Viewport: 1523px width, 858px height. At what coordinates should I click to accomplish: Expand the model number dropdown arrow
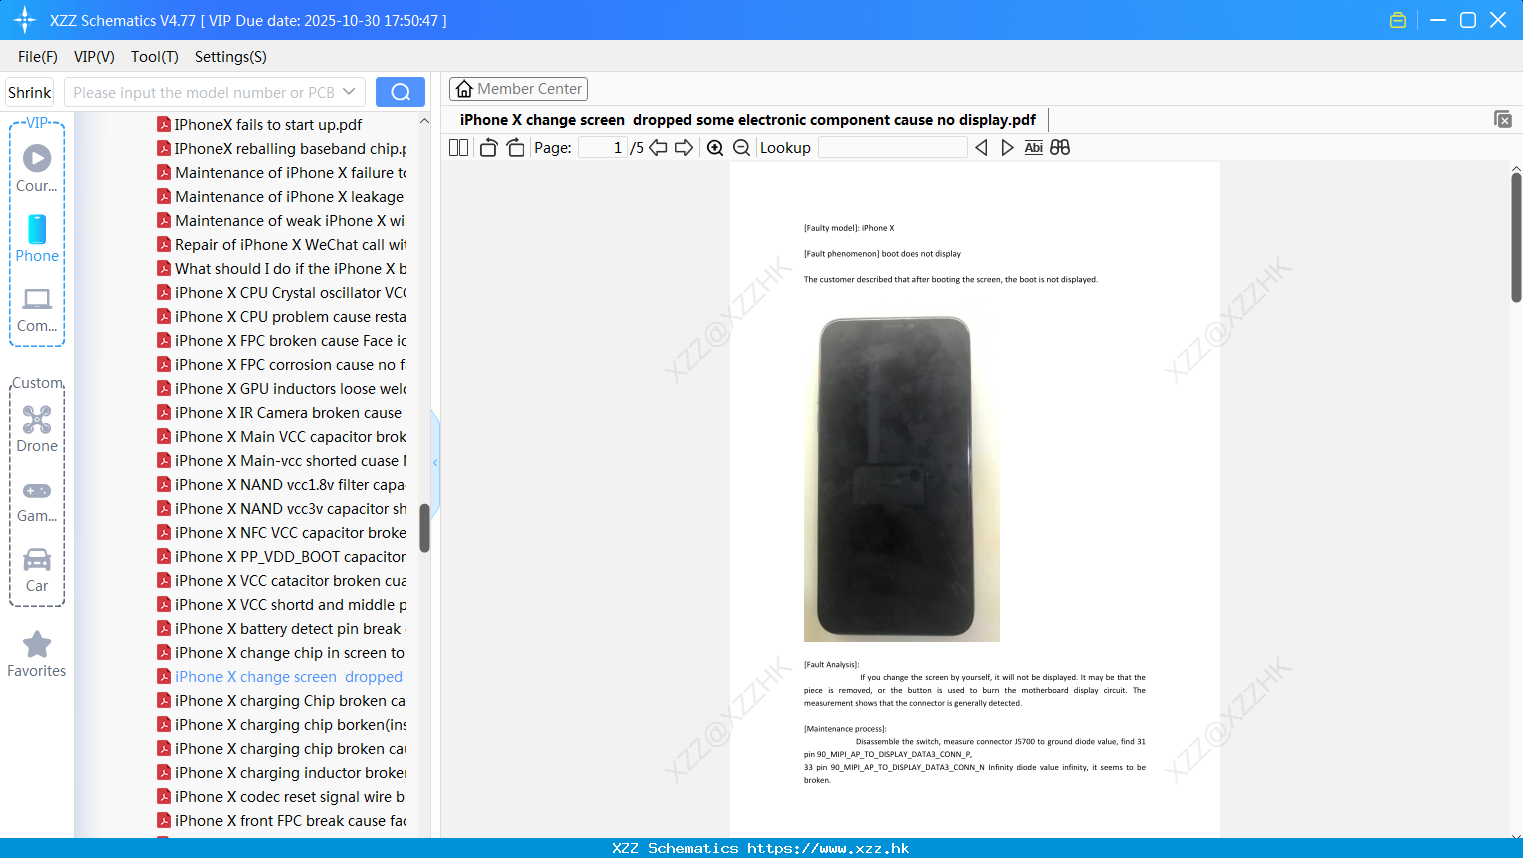click(x=349, y=92)
